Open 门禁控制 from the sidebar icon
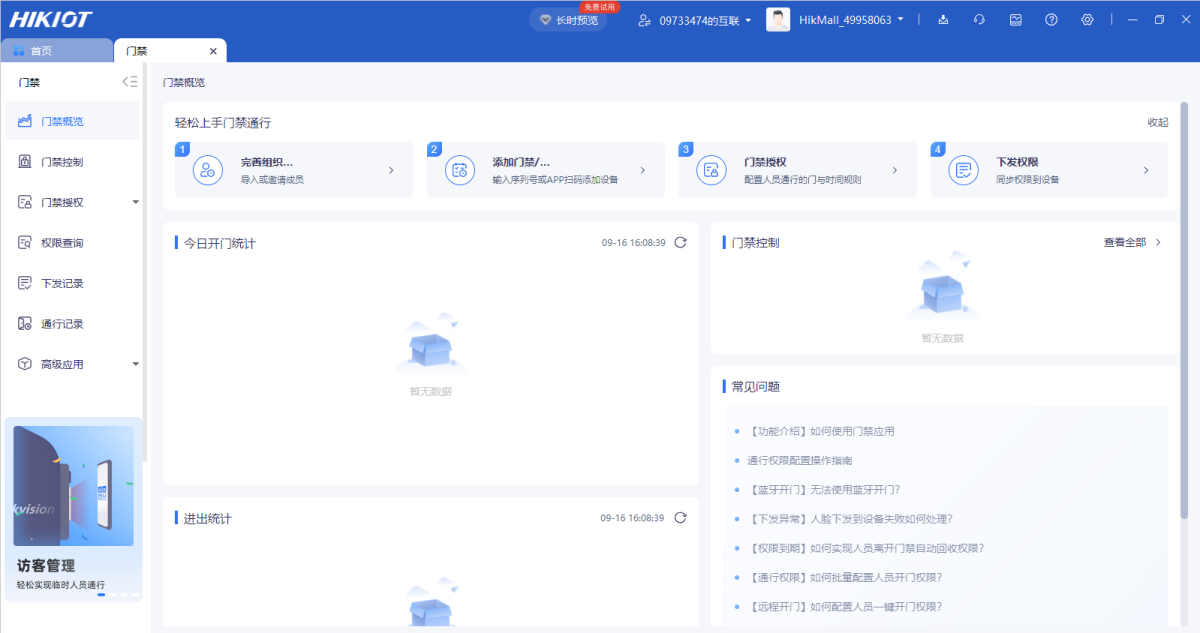Viewport: 1200px width, 633px height. pos(25,161)
